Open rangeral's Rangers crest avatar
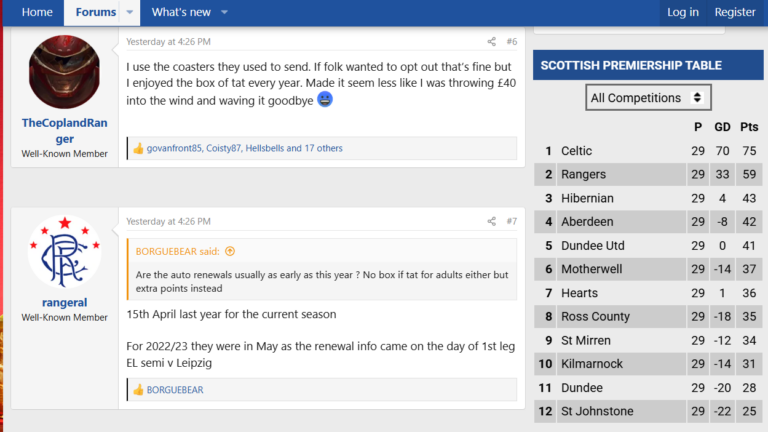The height and width of the screenshot is (432, 768). click(64, 252)
